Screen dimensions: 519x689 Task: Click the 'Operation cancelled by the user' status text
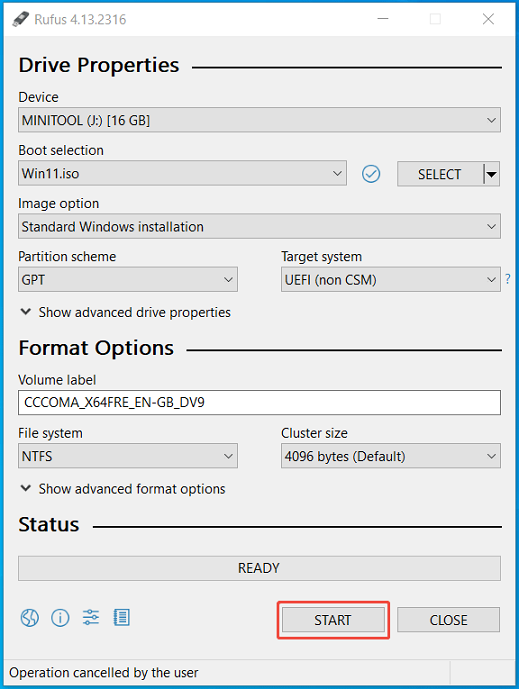click(104, 673)
